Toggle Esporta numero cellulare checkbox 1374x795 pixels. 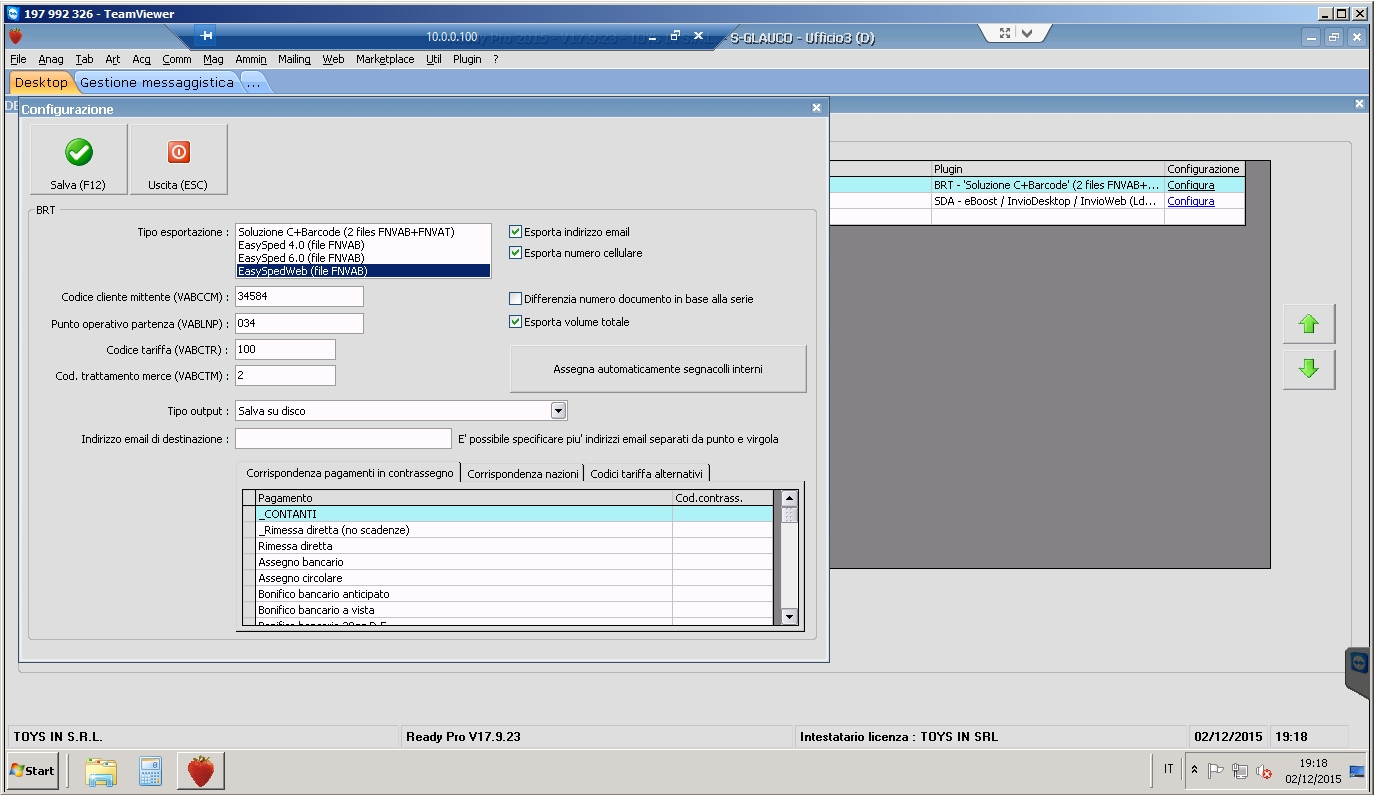(515, 253)
